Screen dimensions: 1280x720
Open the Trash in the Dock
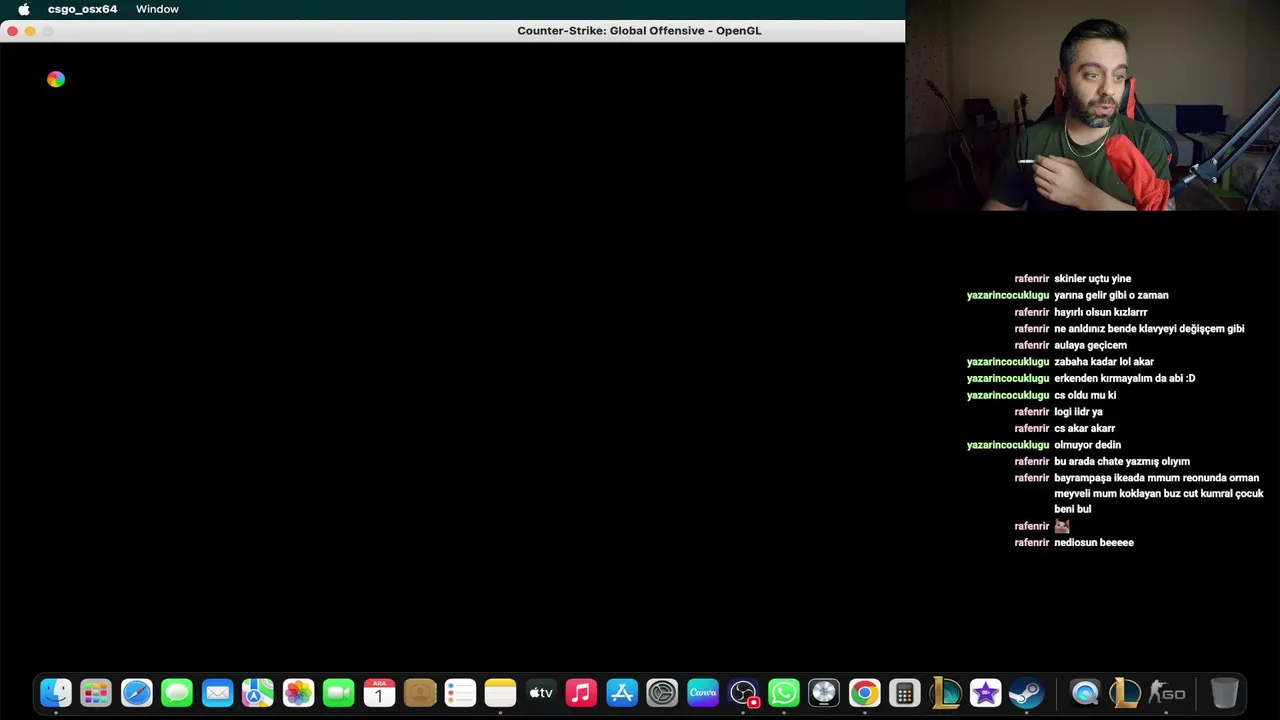pos(1224,693)
